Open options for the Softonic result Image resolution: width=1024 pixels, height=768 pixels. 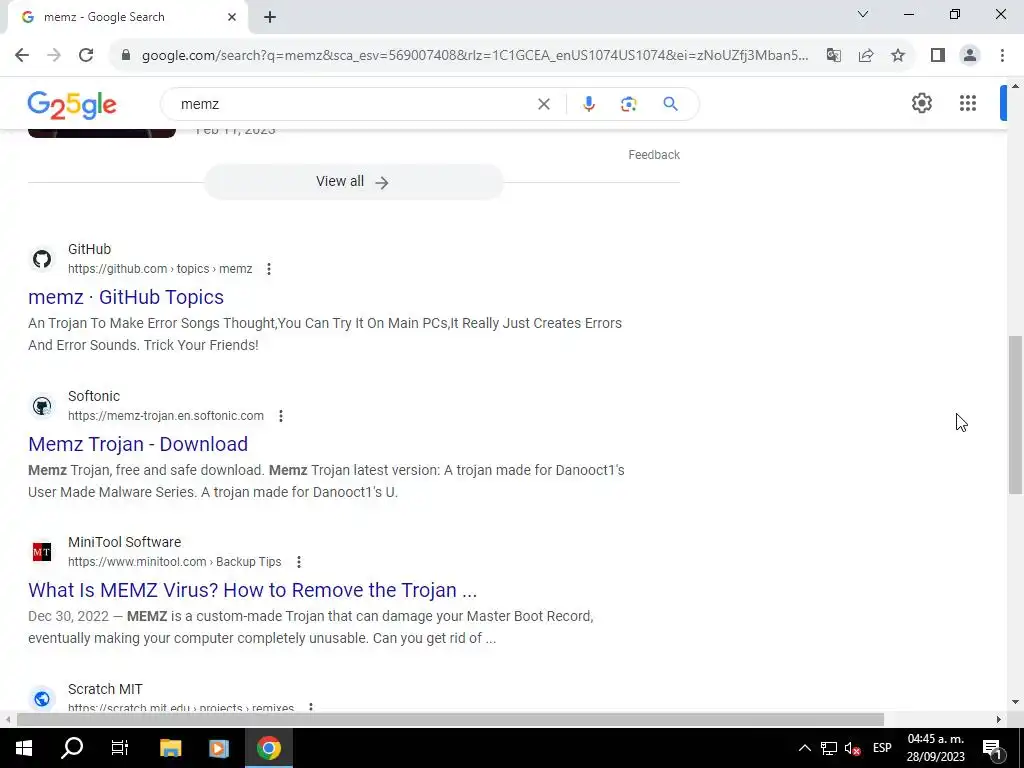tap(281, 416)
